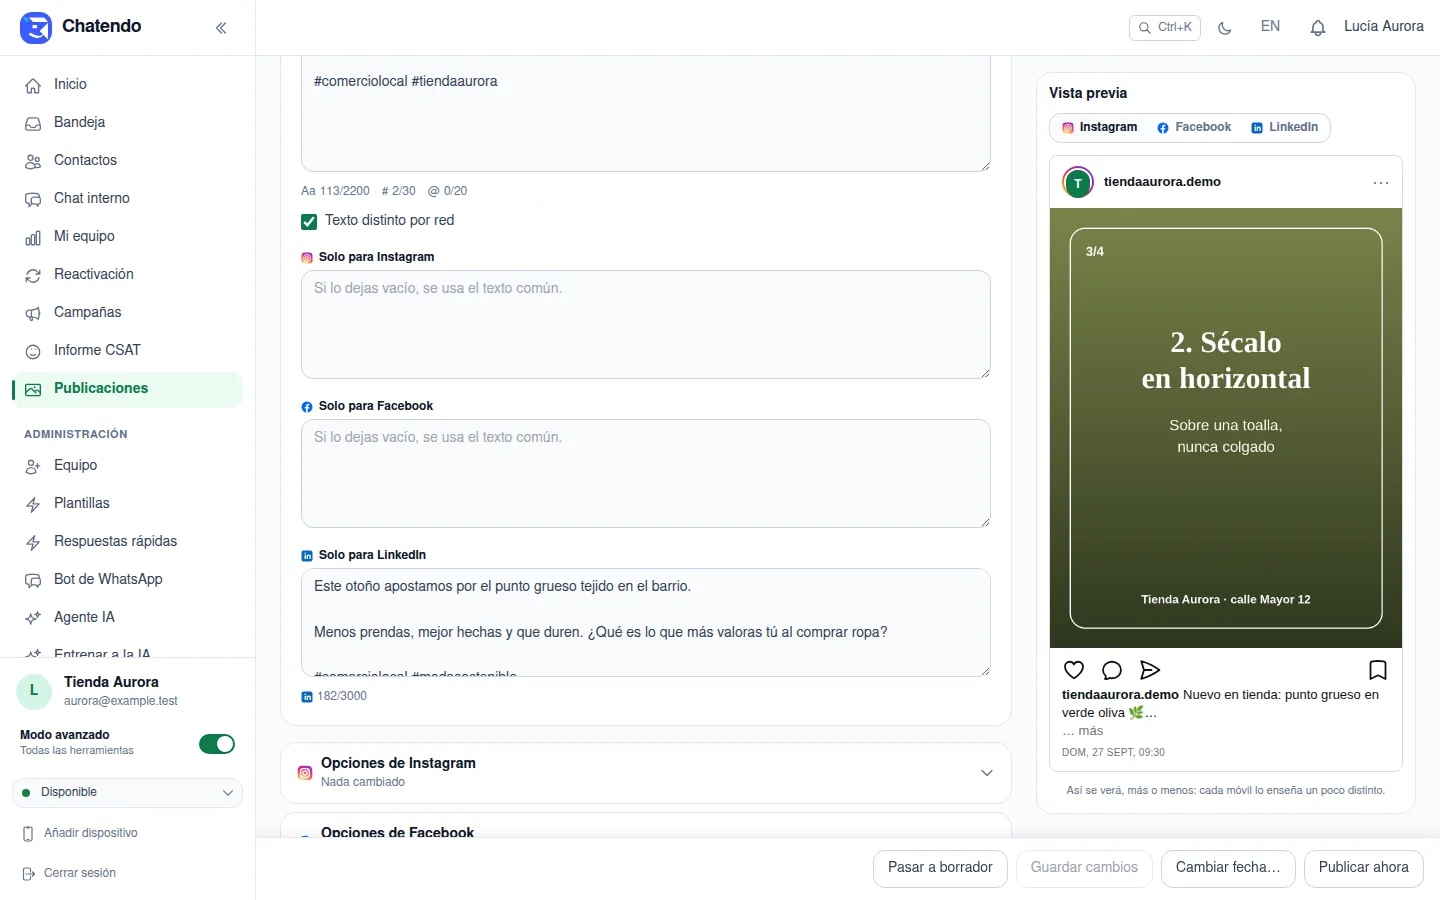Expand Opciones de Facebook section
This screenshot has width=1440, height=900.
(x=646, y=826)
